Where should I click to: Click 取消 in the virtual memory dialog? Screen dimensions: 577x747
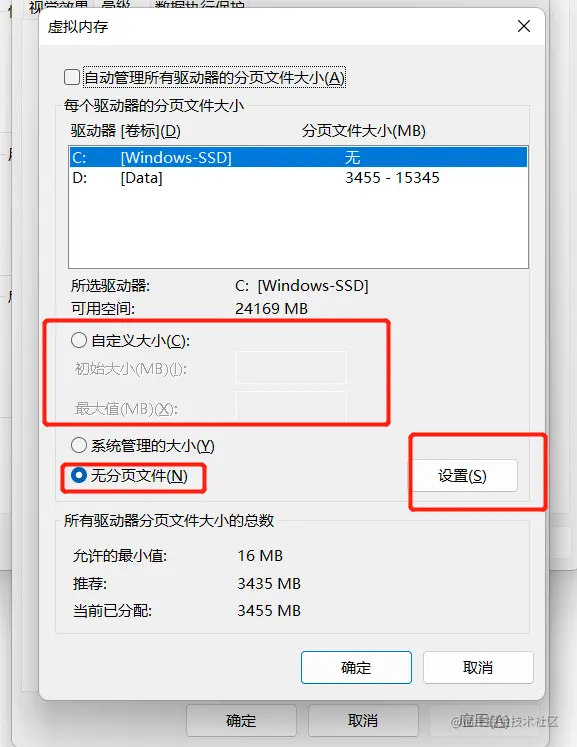478,667
